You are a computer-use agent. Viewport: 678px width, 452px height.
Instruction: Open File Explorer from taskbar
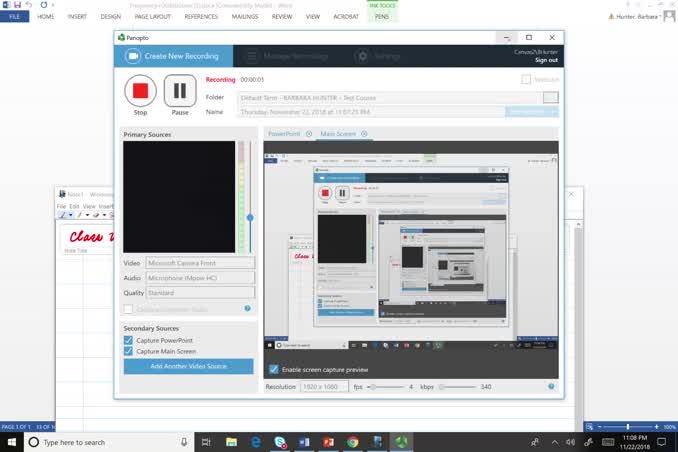(x=231, y=442)
